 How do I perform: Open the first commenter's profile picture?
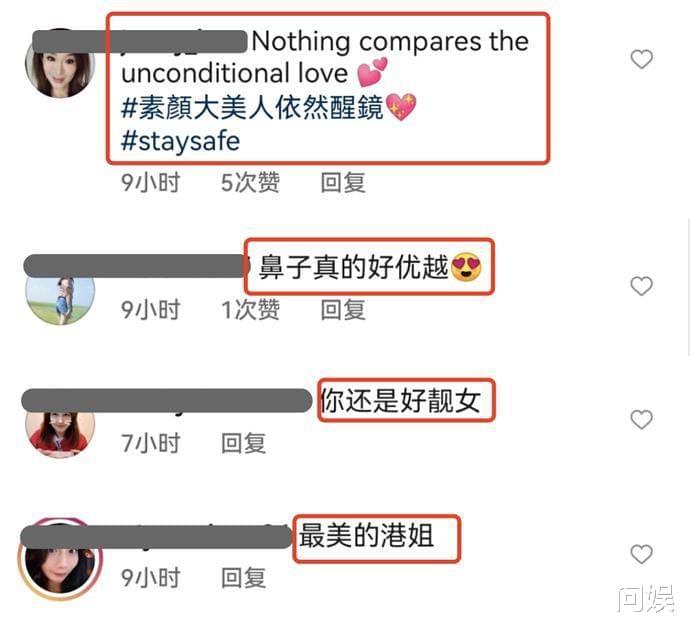pos(60,64)
